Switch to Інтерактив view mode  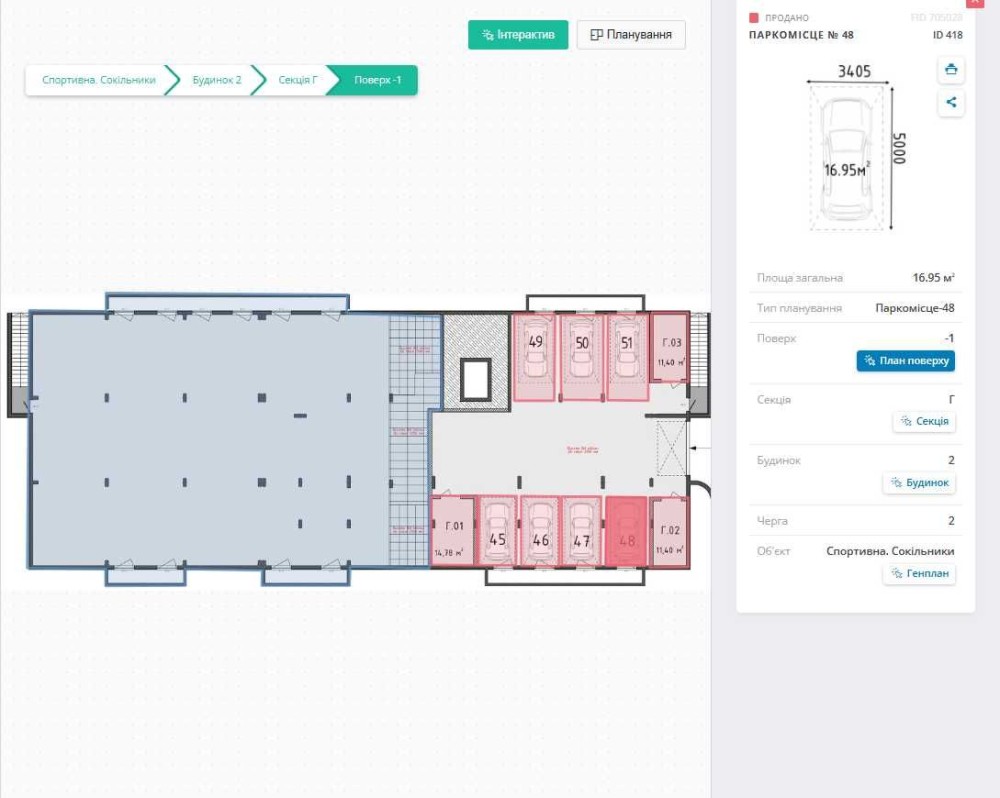518,34
